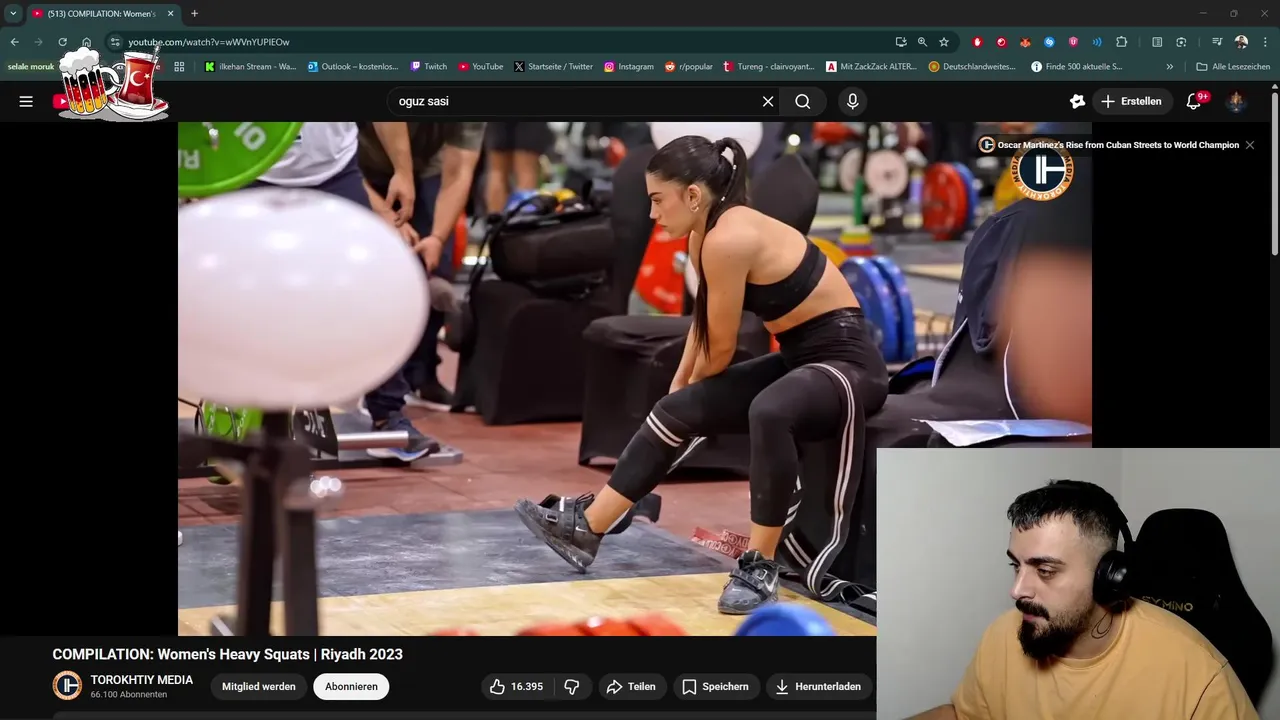Show more bookmarks with chevron

(1170, 67)
